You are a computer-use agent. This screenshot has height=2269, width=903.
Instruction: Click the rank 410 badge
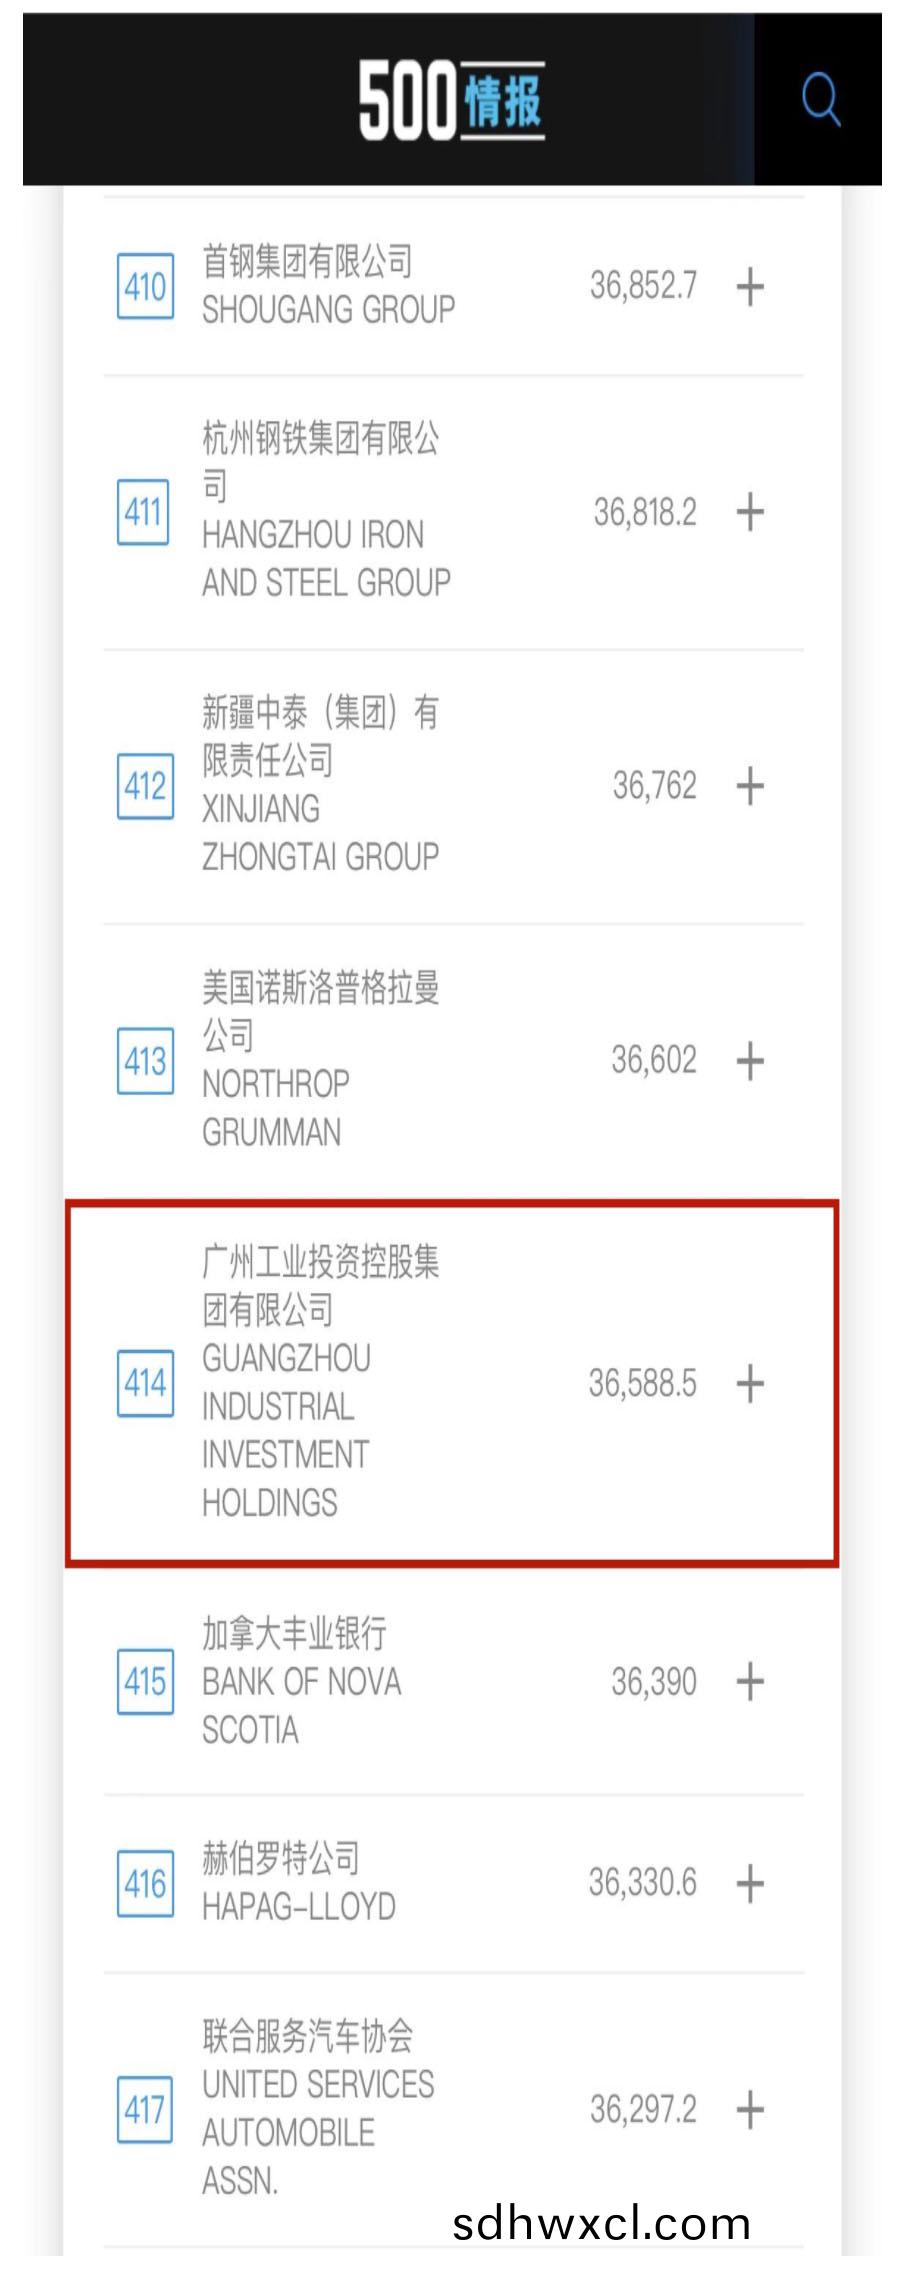145,287
